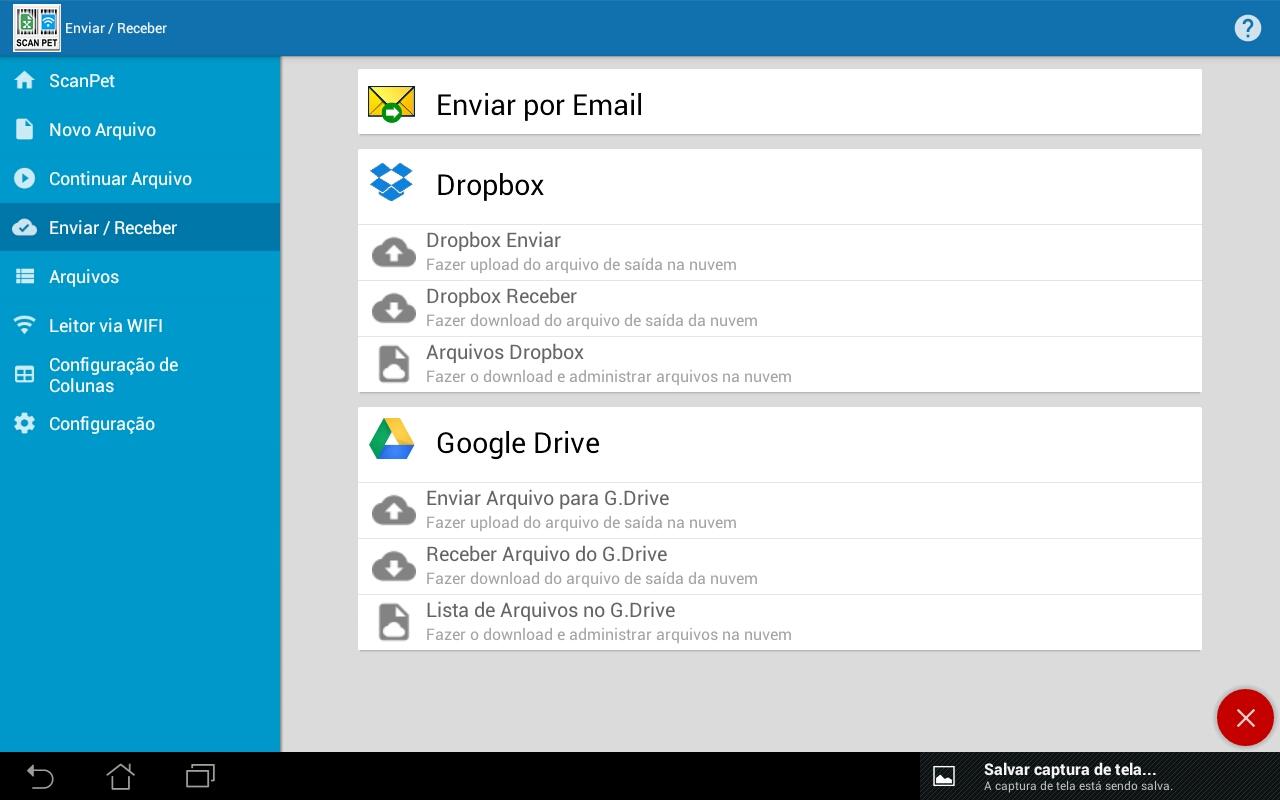Click the Google Drive section header text

click(x=518, y=443)
